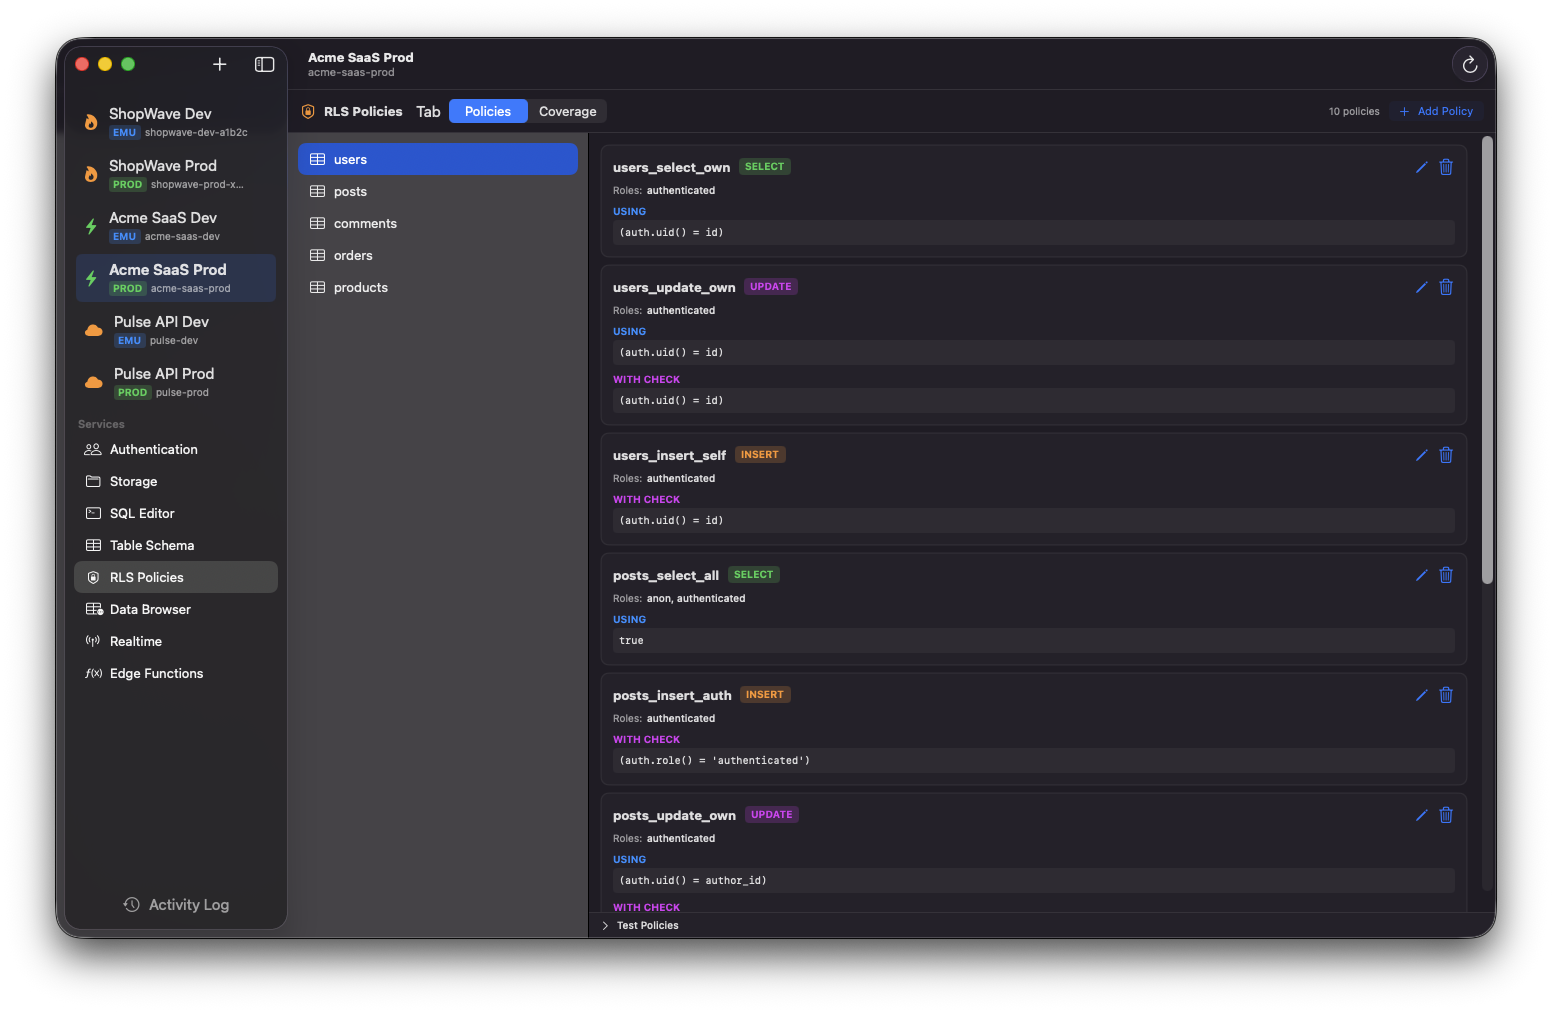
Task: Create a new project with the plus button
Action: pyautogui.click(x=219, y=64)
